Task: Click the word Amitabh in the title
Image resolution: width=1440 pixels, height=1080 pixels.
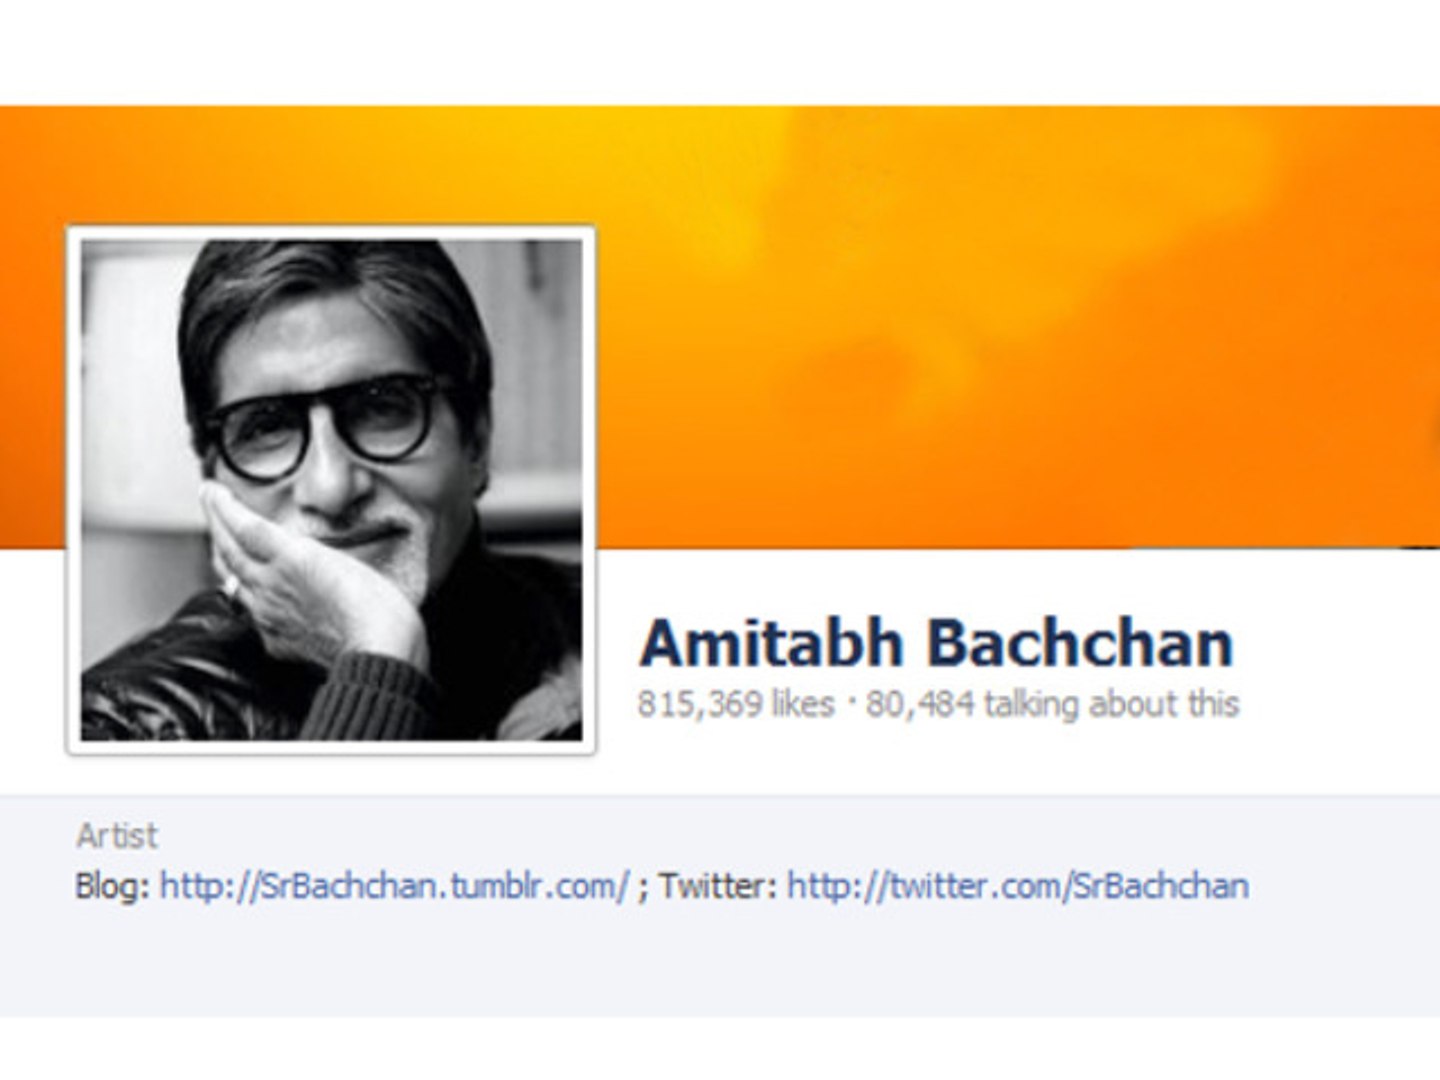Action: tap(771, 642)
